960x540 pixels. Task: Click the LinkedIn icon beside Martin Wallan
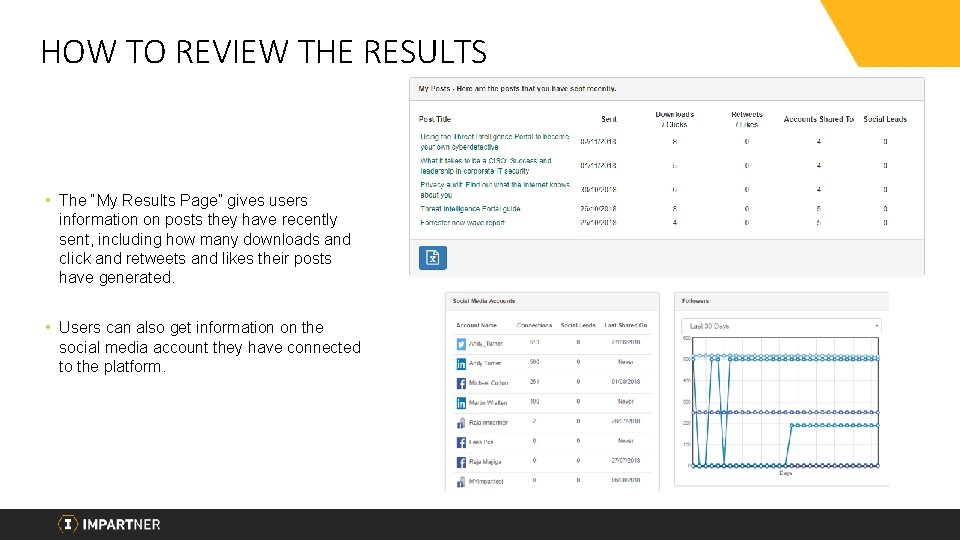[461, 403]
